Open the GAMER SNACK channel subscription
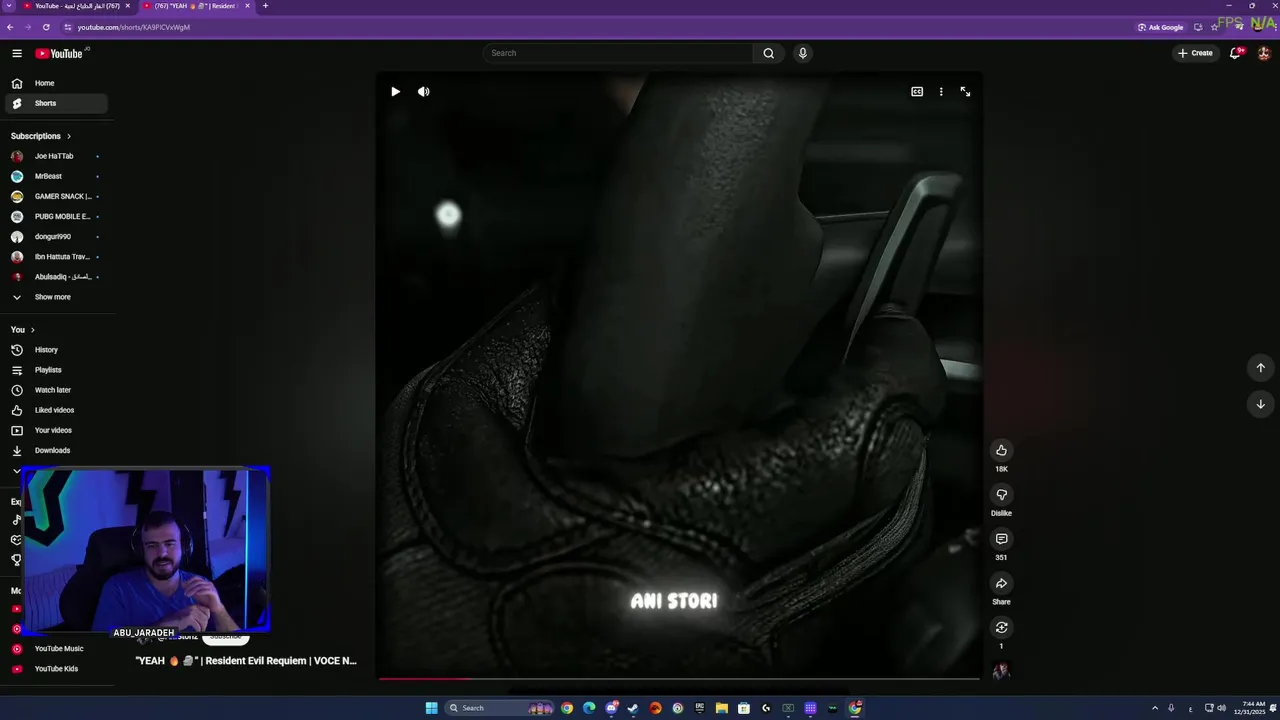The height and width of the screenshot is (720, 1280). click(56, 196)
